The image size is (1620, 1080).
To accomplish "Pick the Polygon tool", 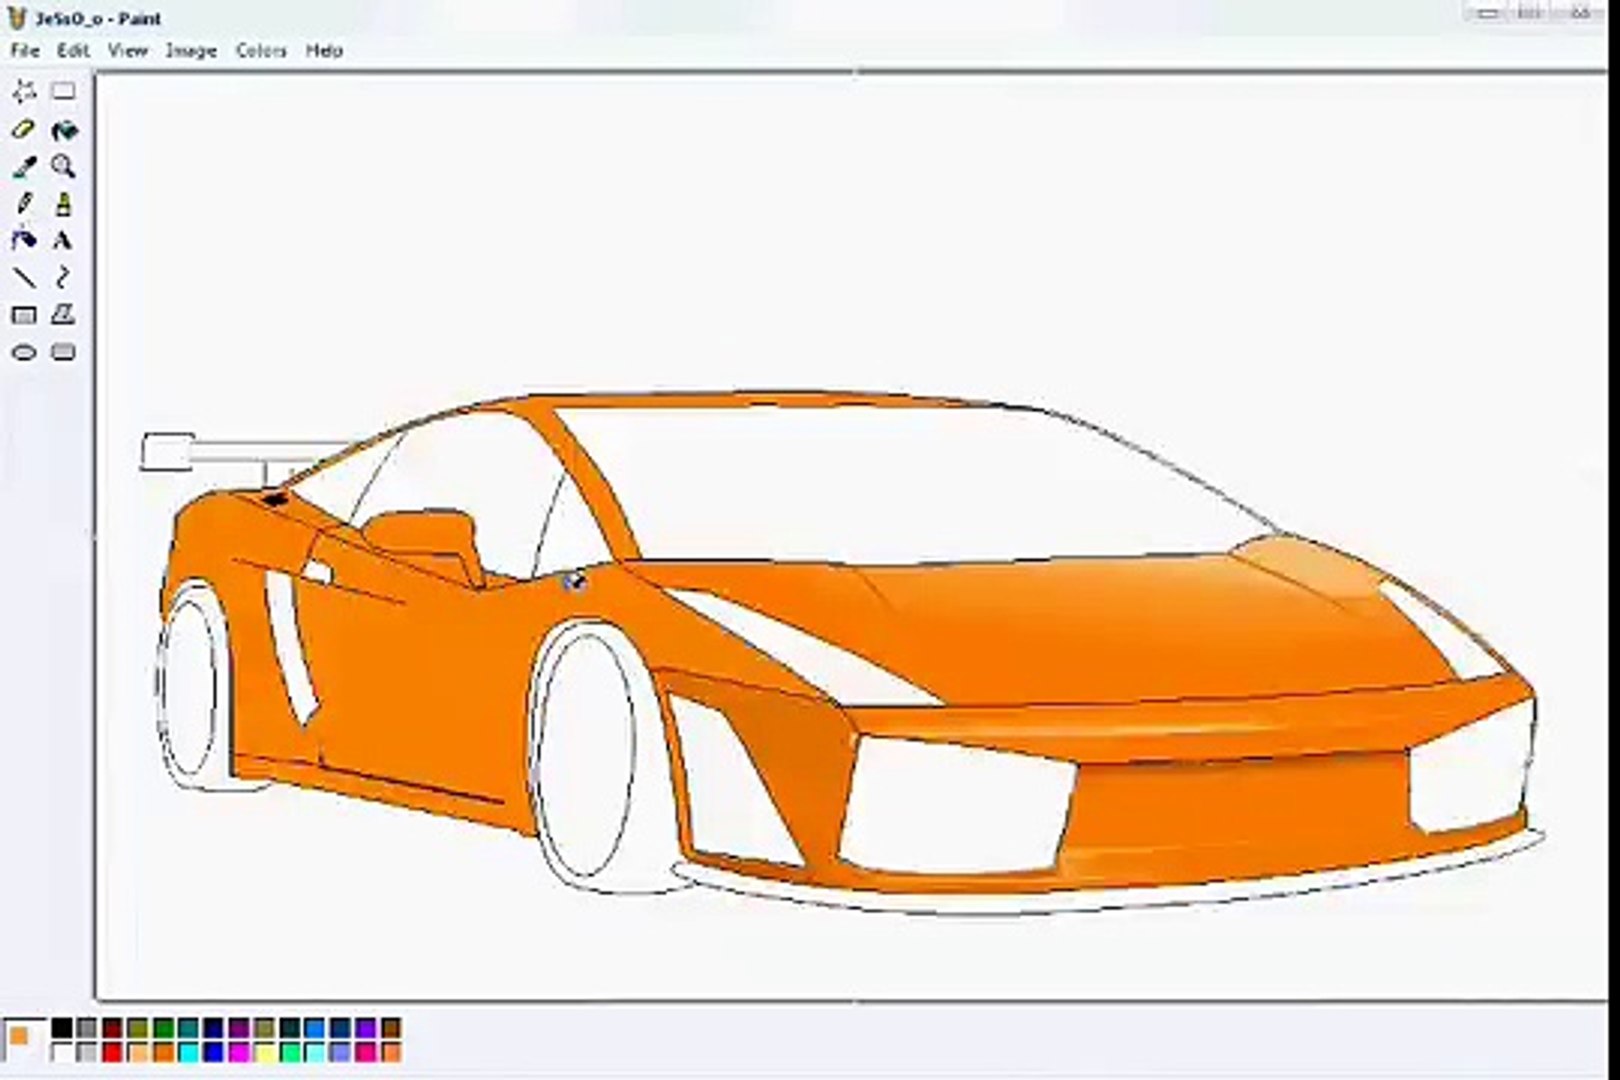I will click(63, 314).
